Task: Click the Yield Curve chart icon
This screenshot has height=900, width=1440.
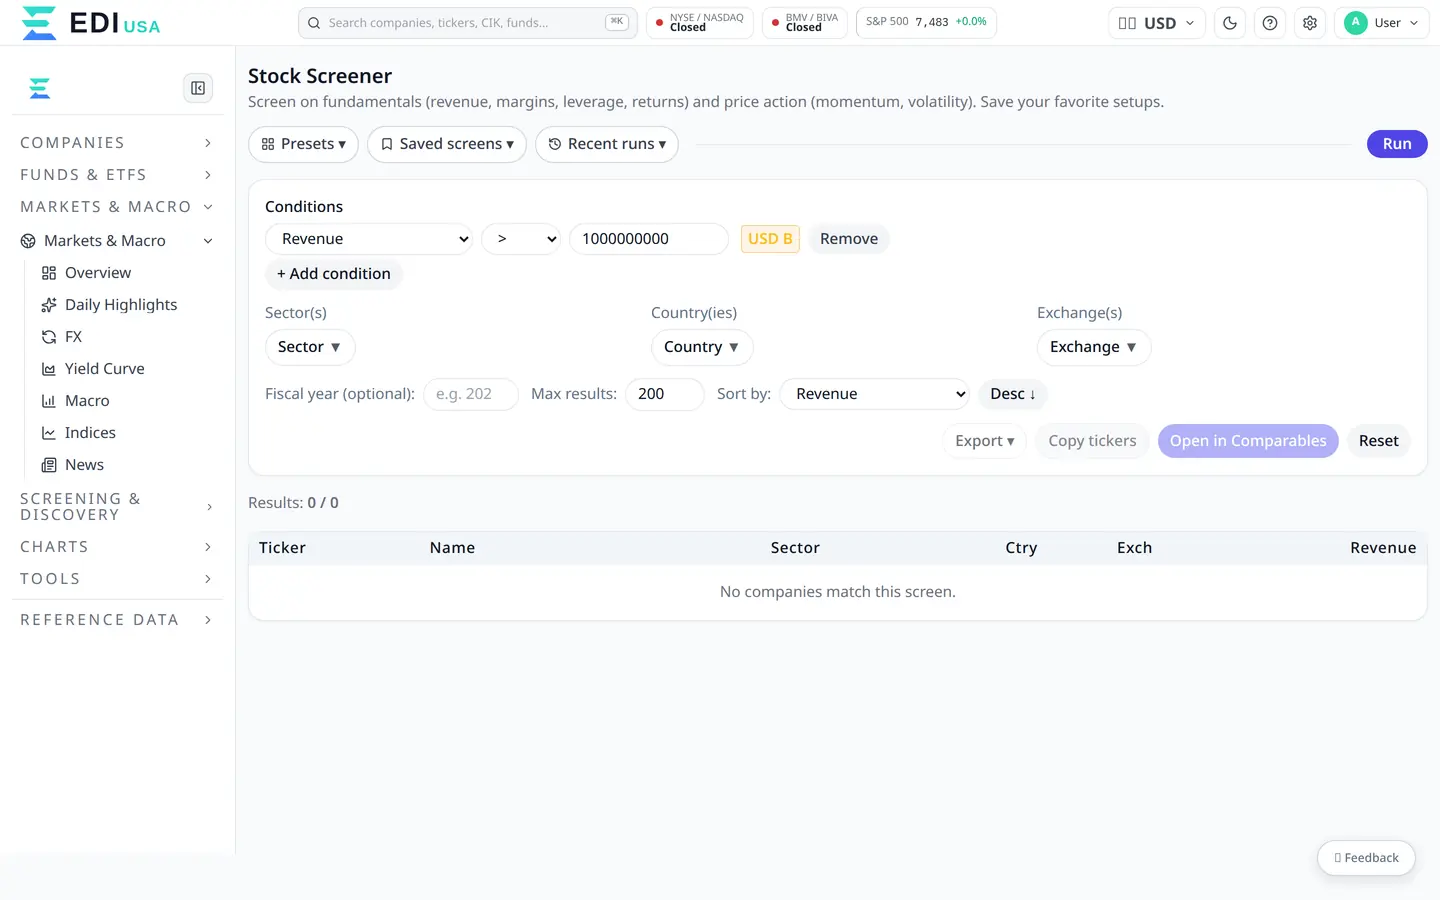Action: (x=48, y=369)
